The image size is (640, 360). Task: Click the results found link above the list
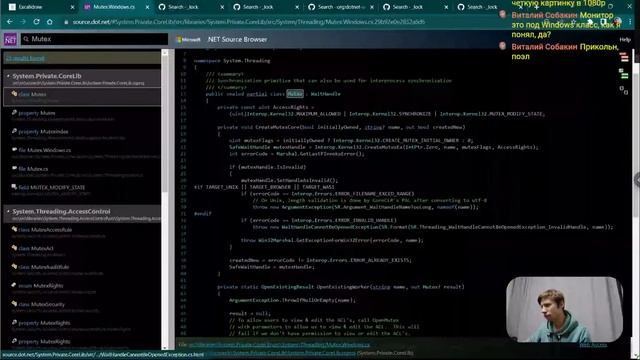tap(25, 58)
